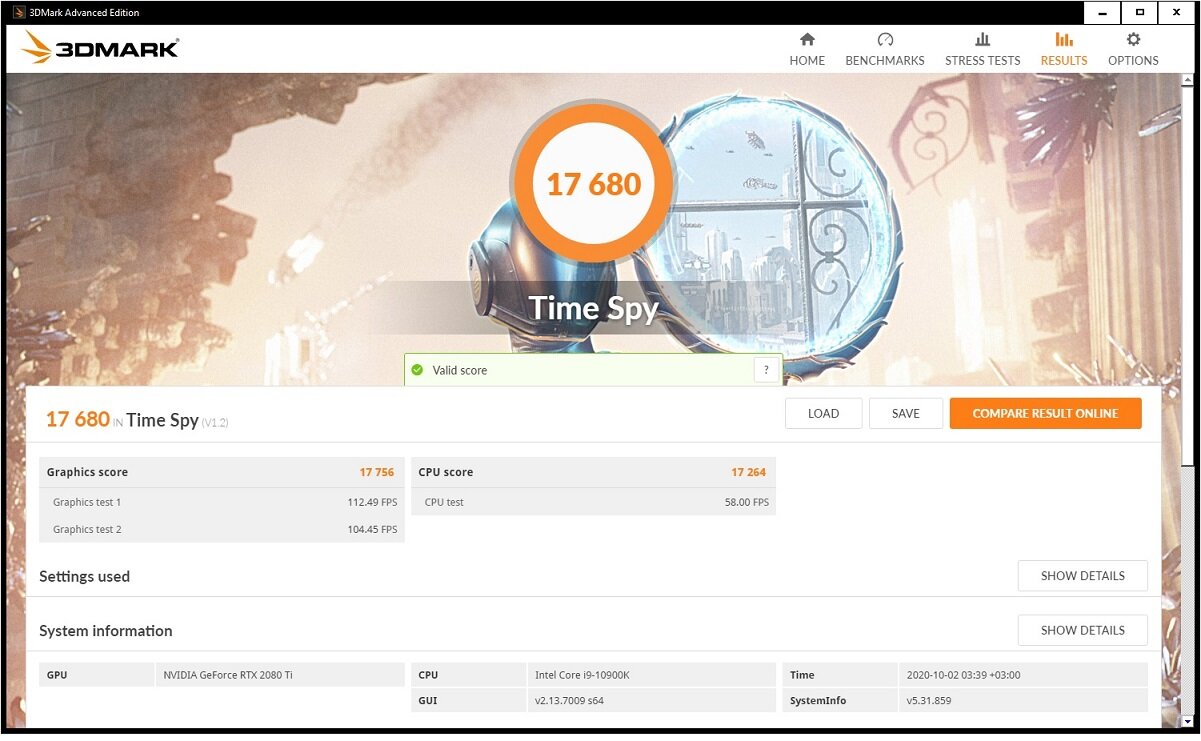Open the HOME tab
1201x741 pixels.
[x=807, y=49]
